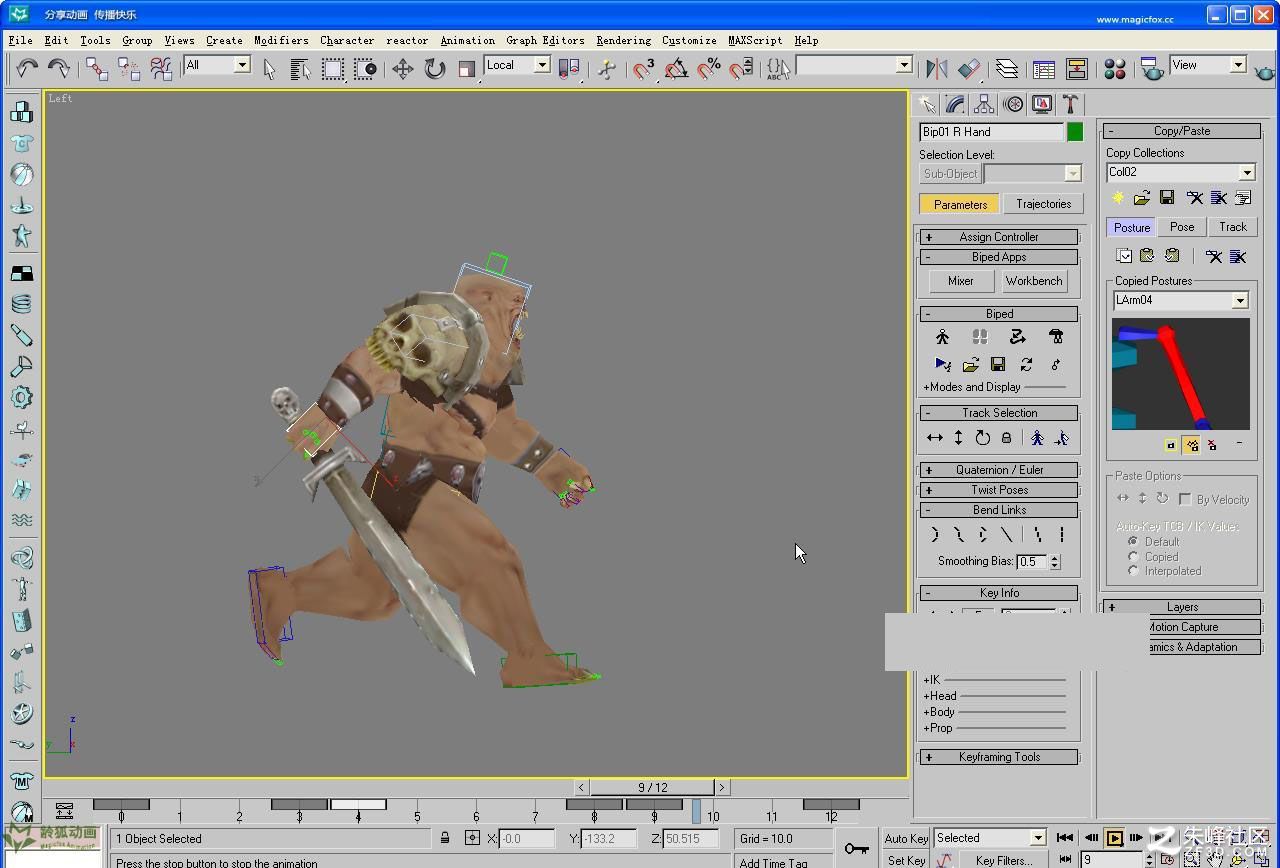Switch to the Track tab

click(1233, 227)
